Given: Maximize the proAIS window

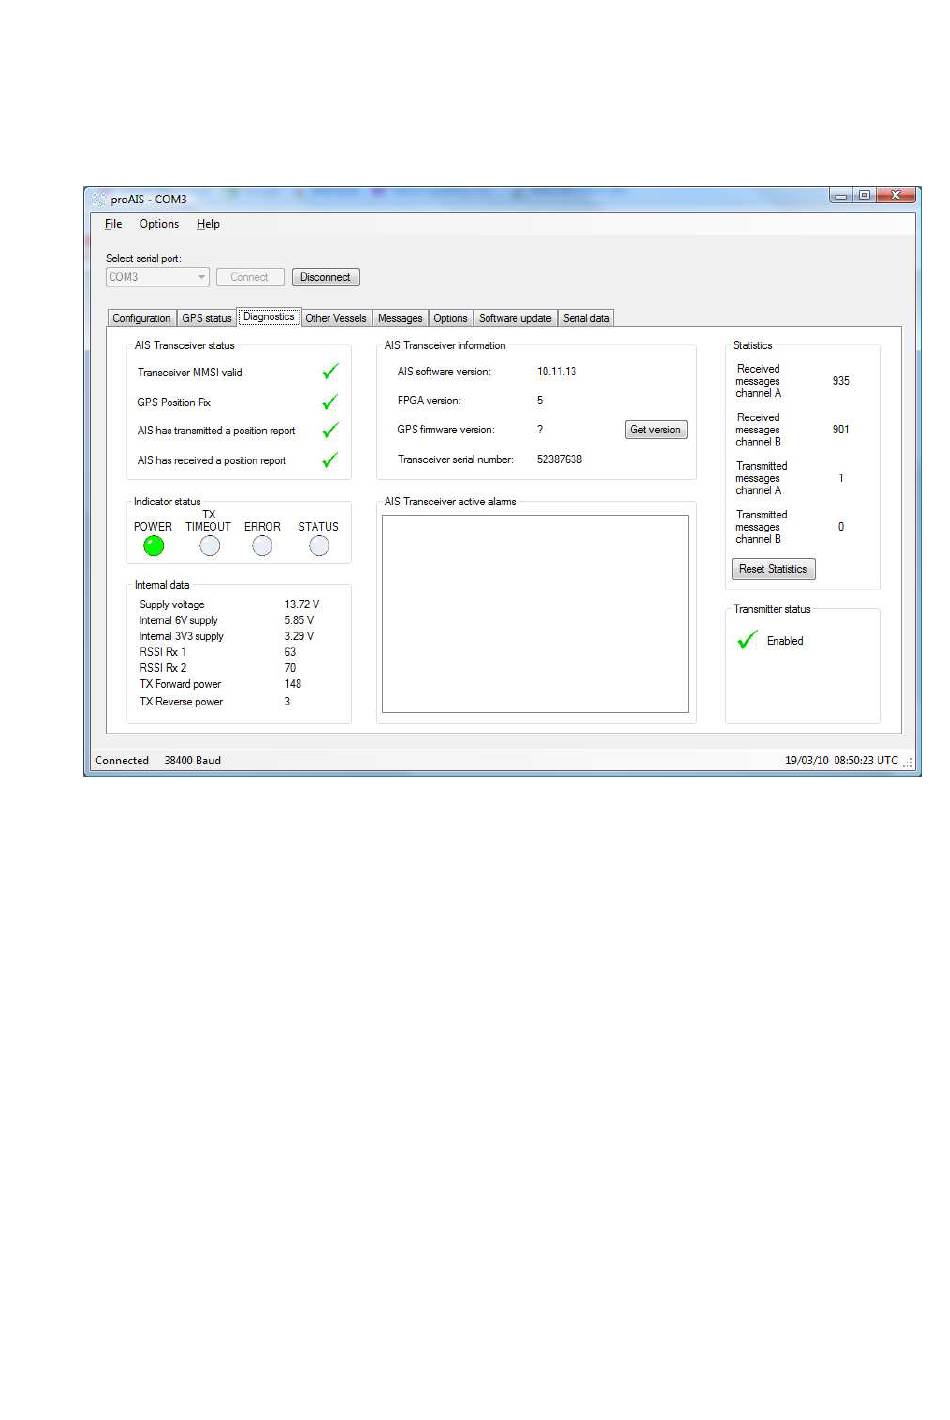Looking at the screenshot, I should [864, 196].
